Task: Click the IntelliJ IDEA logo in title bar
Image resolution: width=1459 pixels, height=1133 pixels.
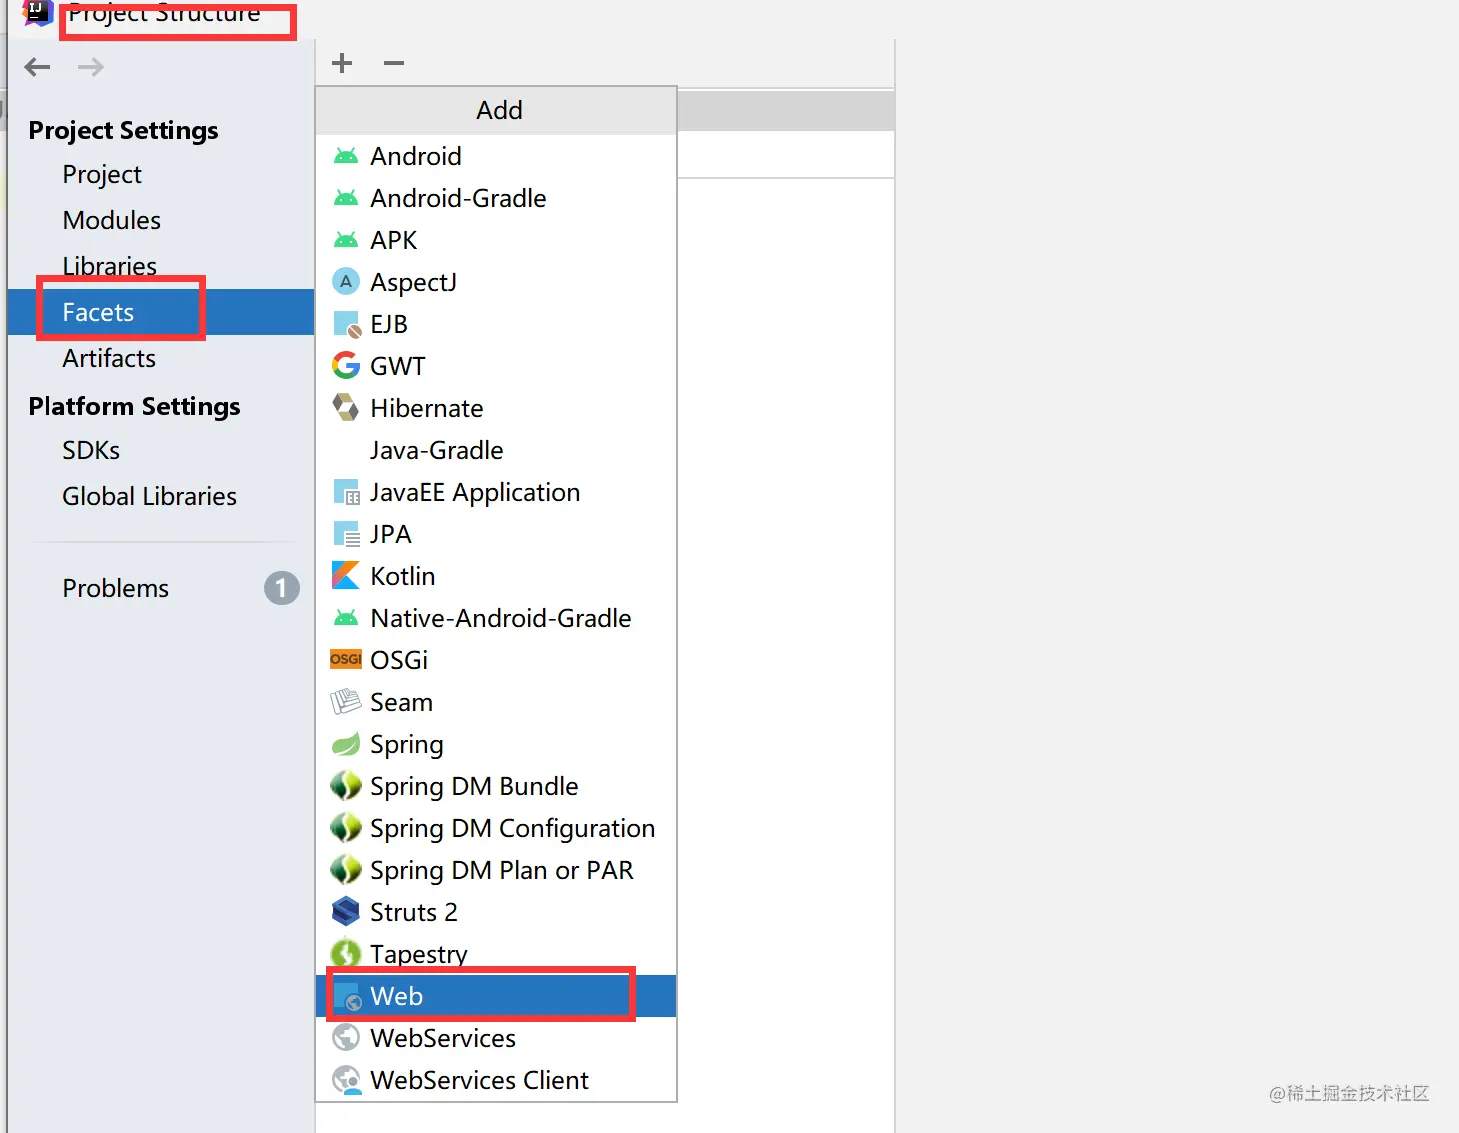Action: point(37,12)
